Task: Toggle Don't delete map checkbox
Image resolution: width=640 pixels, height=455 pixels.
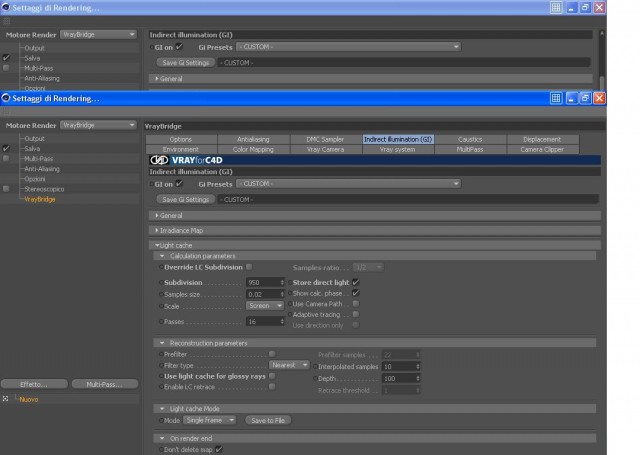Action: [219, 449]
